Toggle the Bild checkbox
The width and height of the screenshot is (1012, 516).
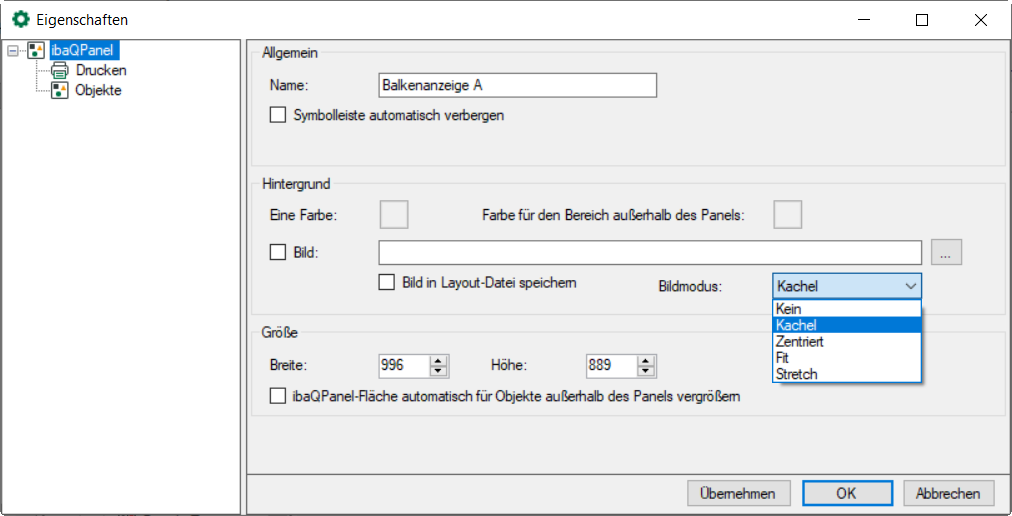278,252
